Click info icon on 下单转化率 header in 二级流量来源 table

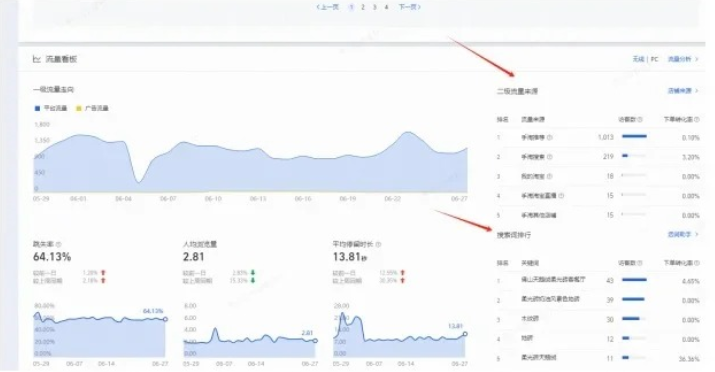point(696,119)
